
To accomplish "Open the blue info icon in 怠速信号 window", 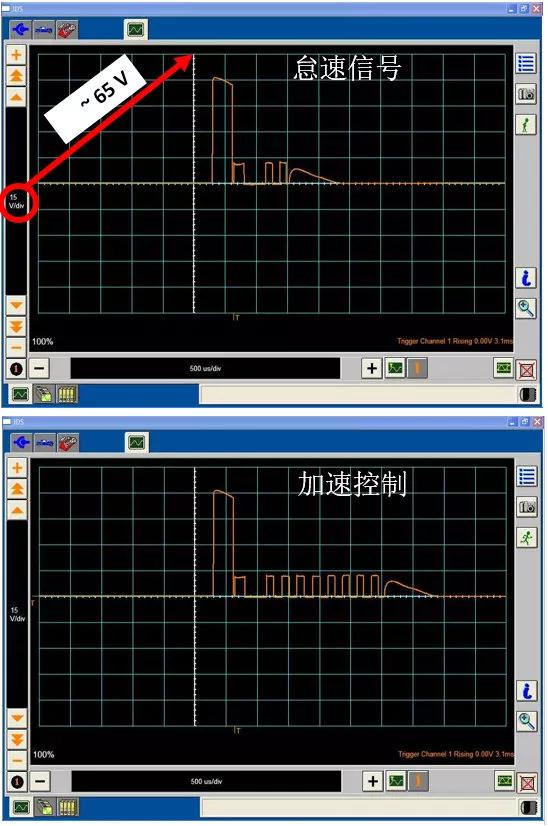I will pos(525,278).
